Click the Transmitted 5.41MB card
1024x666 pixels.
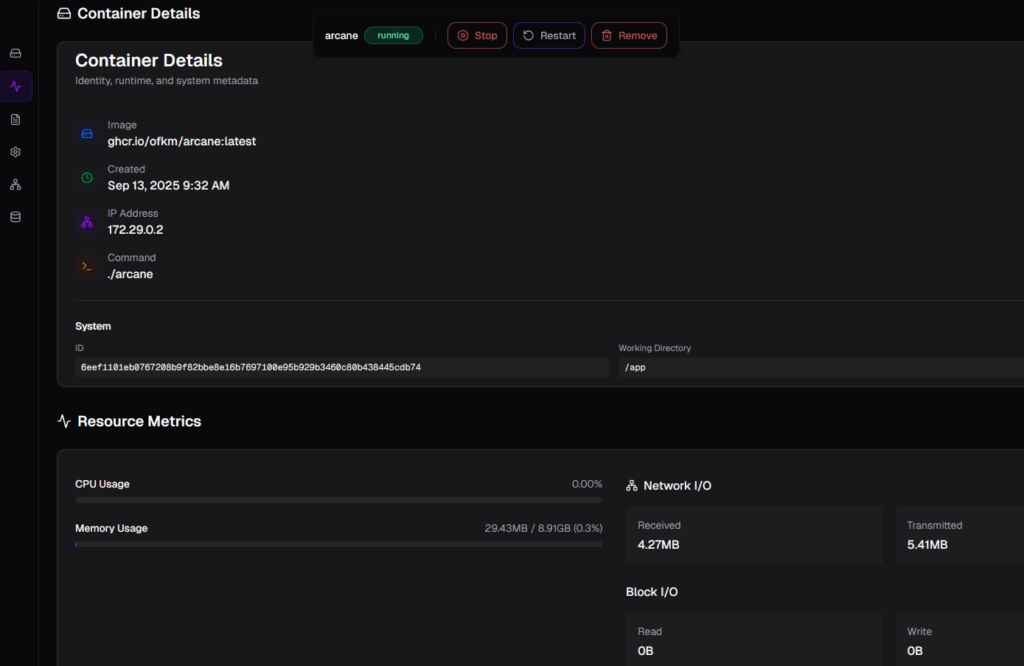(960, 535)
